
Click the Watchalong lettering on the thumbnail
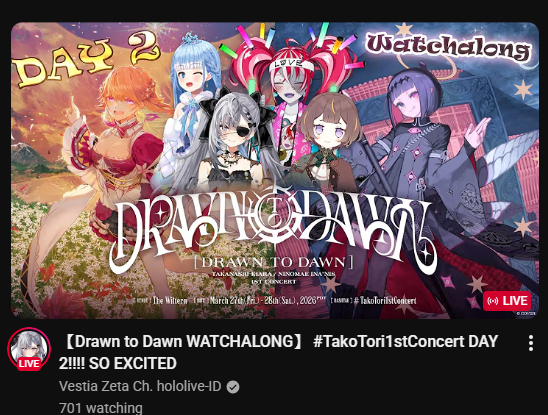point(448,47)
